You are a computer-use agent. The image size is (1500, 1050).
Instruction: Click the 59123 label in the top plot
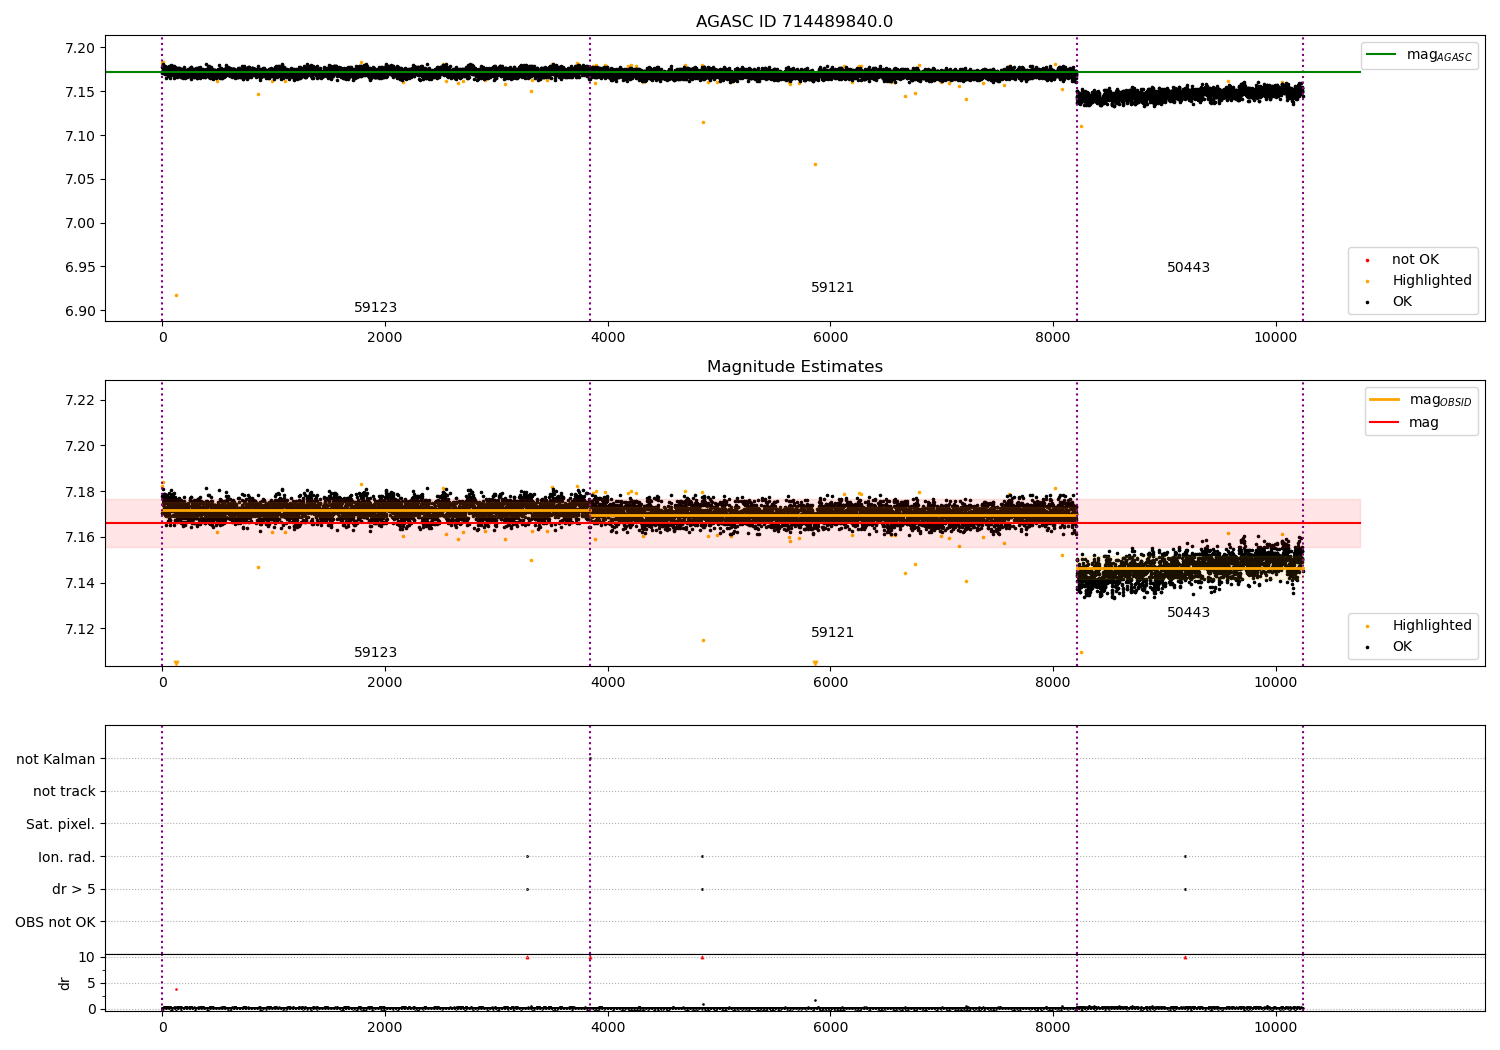375,308
